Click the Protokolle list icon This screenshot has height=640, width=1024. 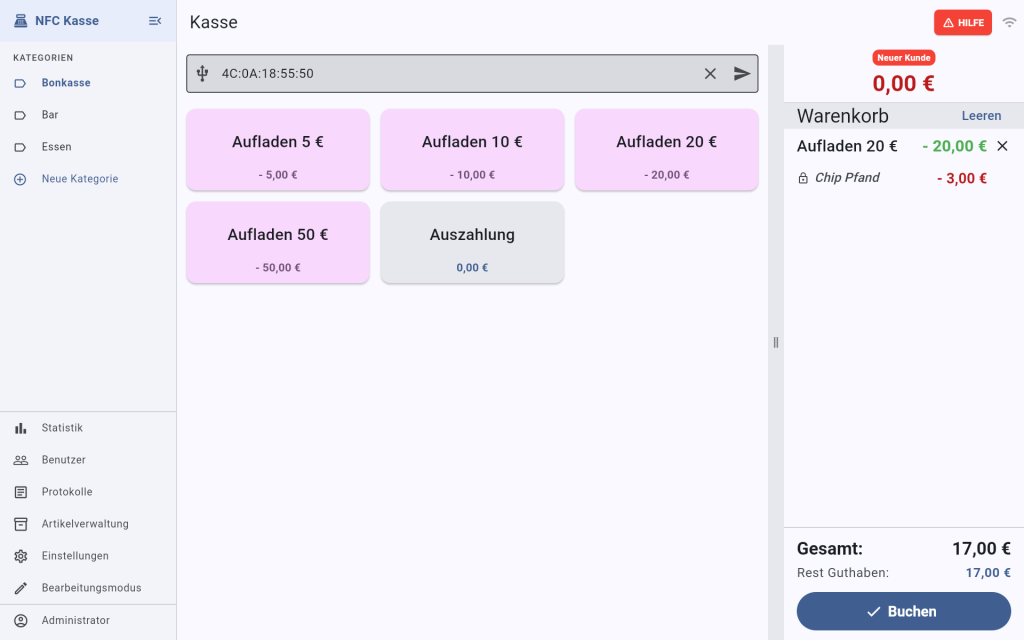[20, 492]
